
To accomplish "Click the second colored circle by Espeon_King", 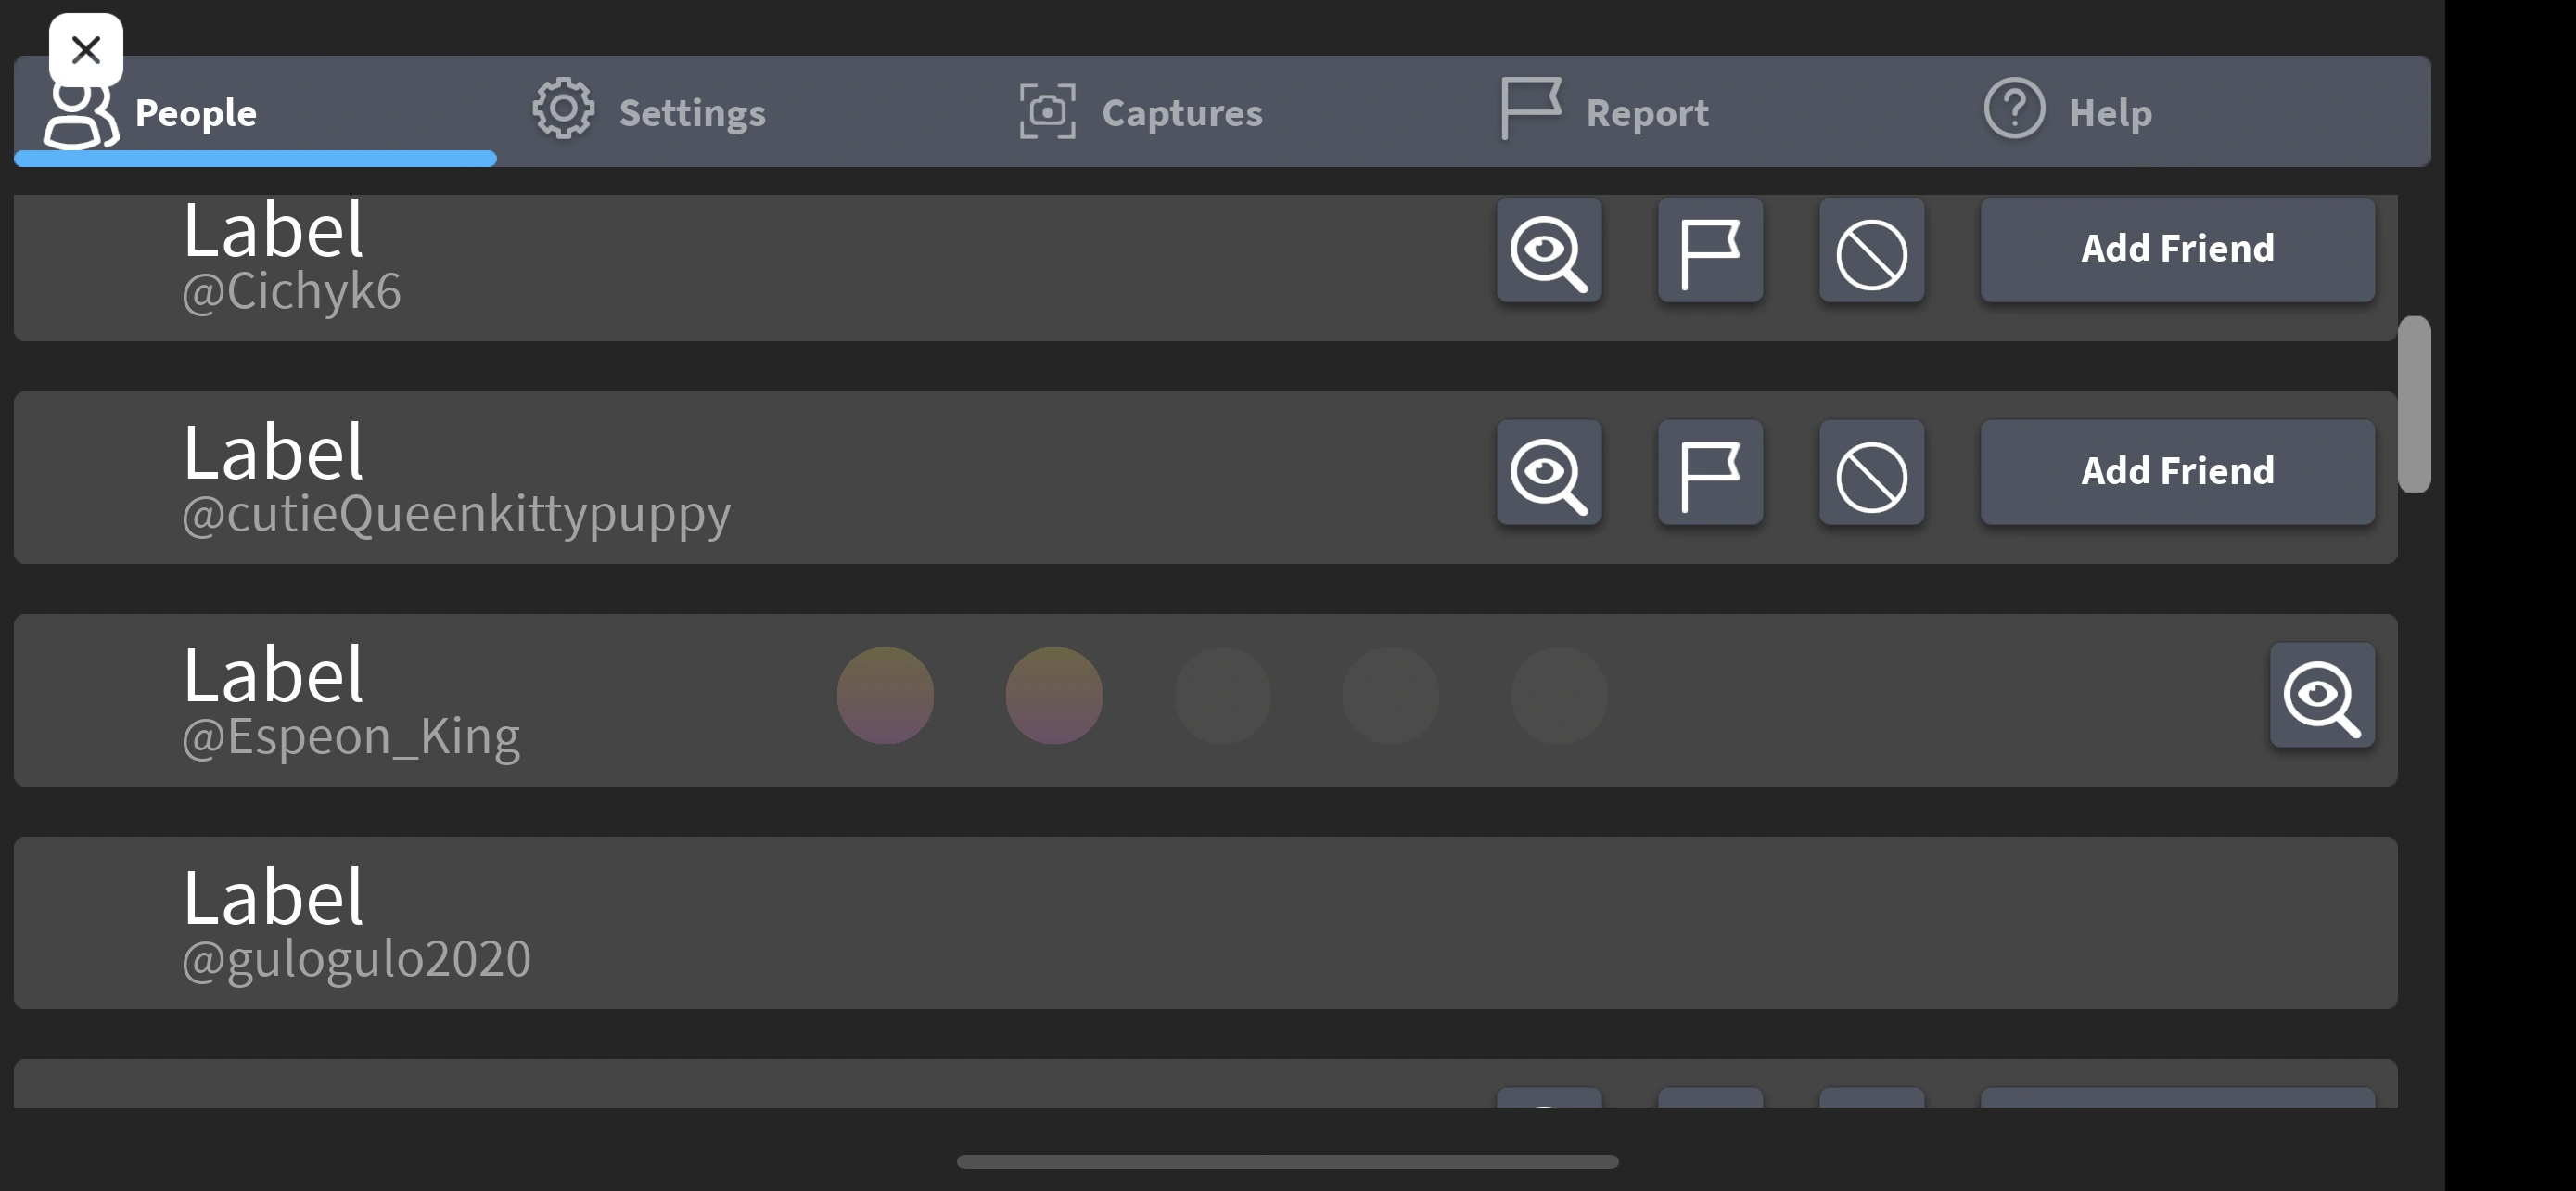I will pyautogui.click(x=1054, y=696).
